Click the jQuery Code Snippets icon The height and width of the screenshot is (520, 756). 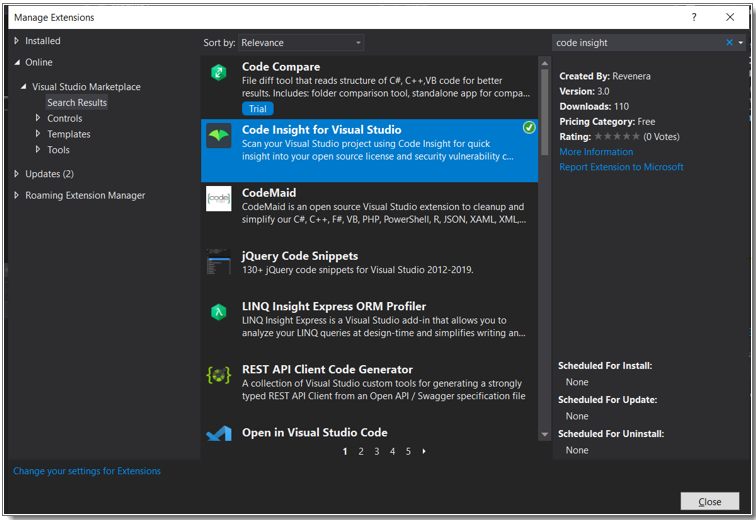click(x=219, y=262)
